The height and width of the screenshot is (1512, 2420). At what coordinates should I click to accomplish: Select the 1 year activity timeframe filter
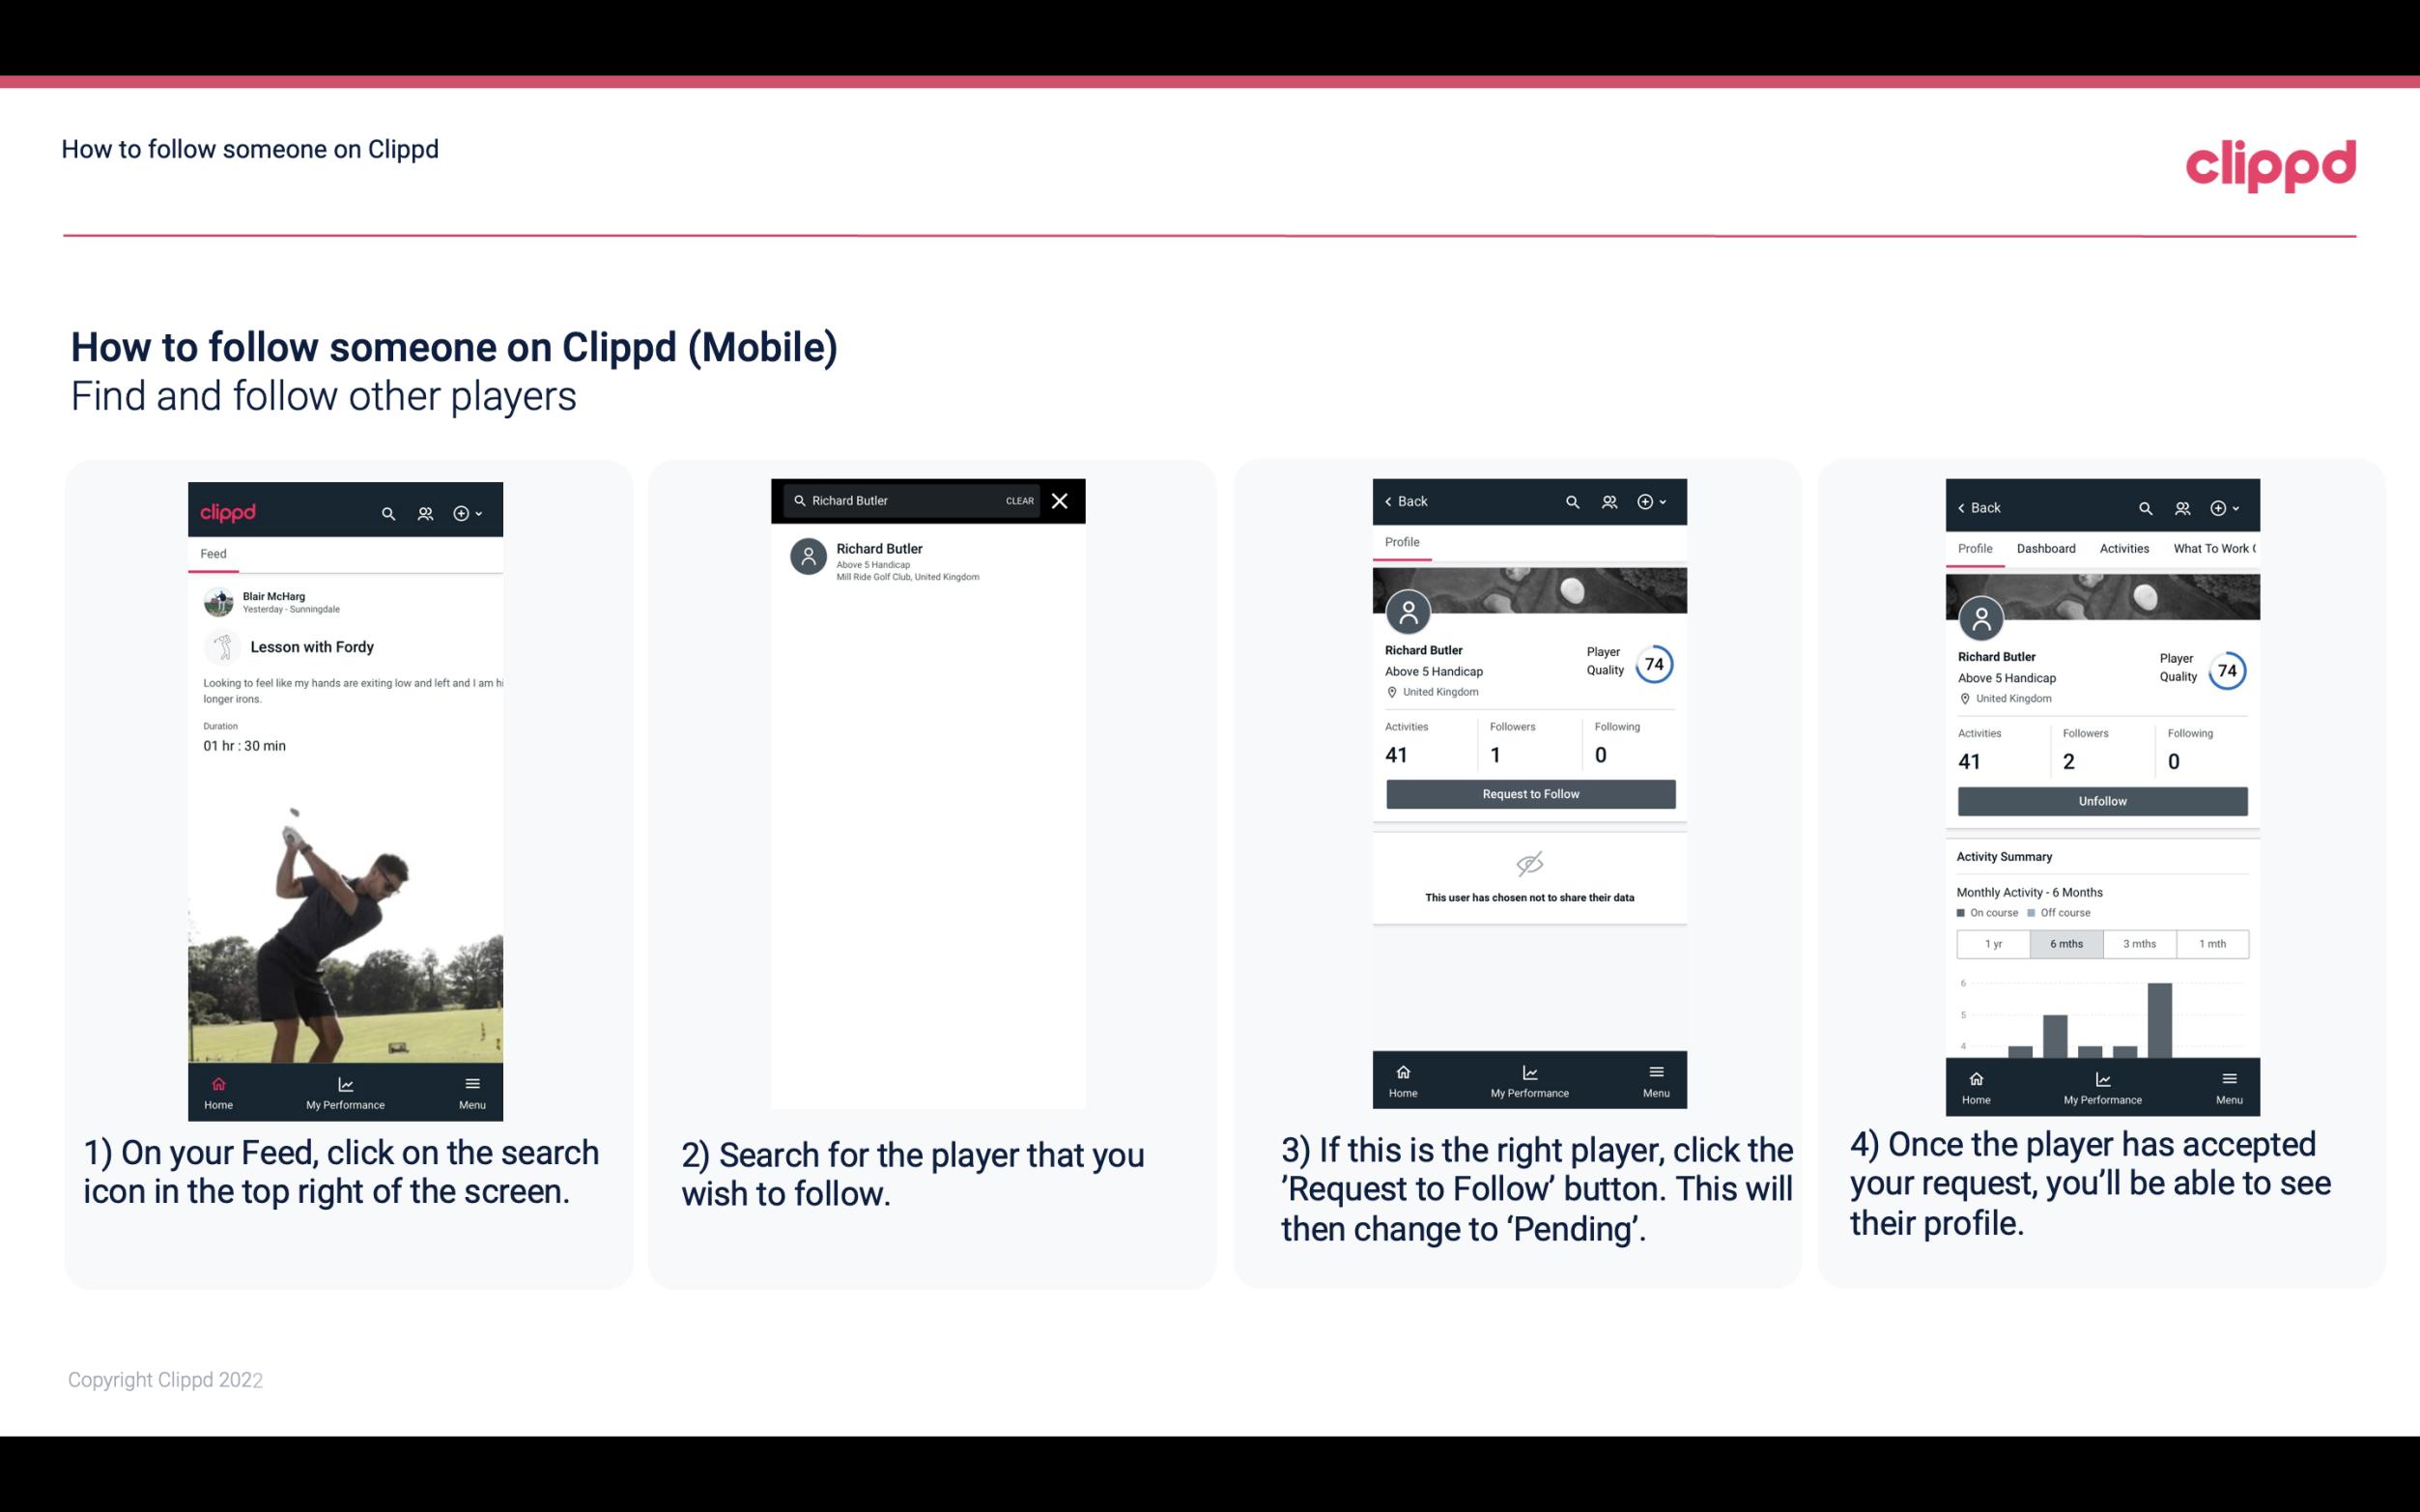(1993, 942)
